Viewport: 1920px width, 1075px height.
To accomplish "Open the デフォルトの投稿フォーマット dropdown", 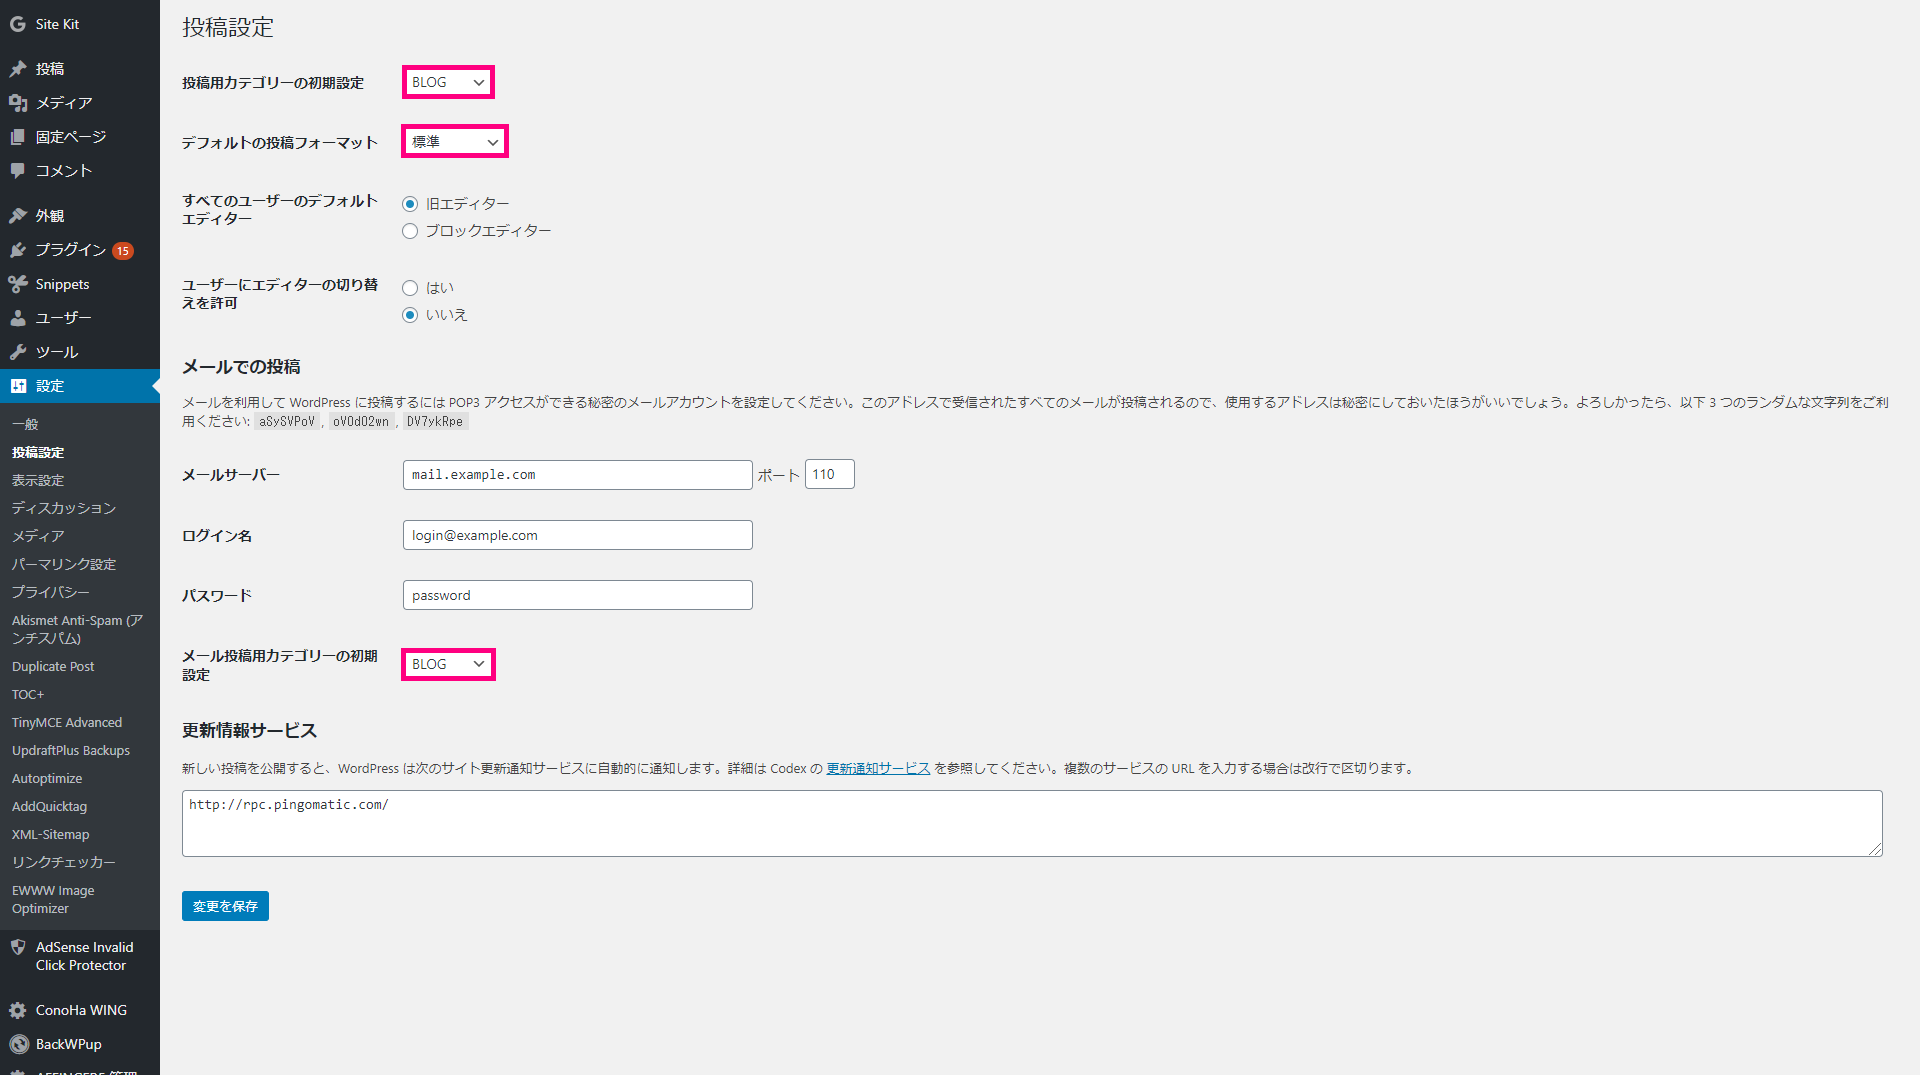I will click(x=455, y=142).
